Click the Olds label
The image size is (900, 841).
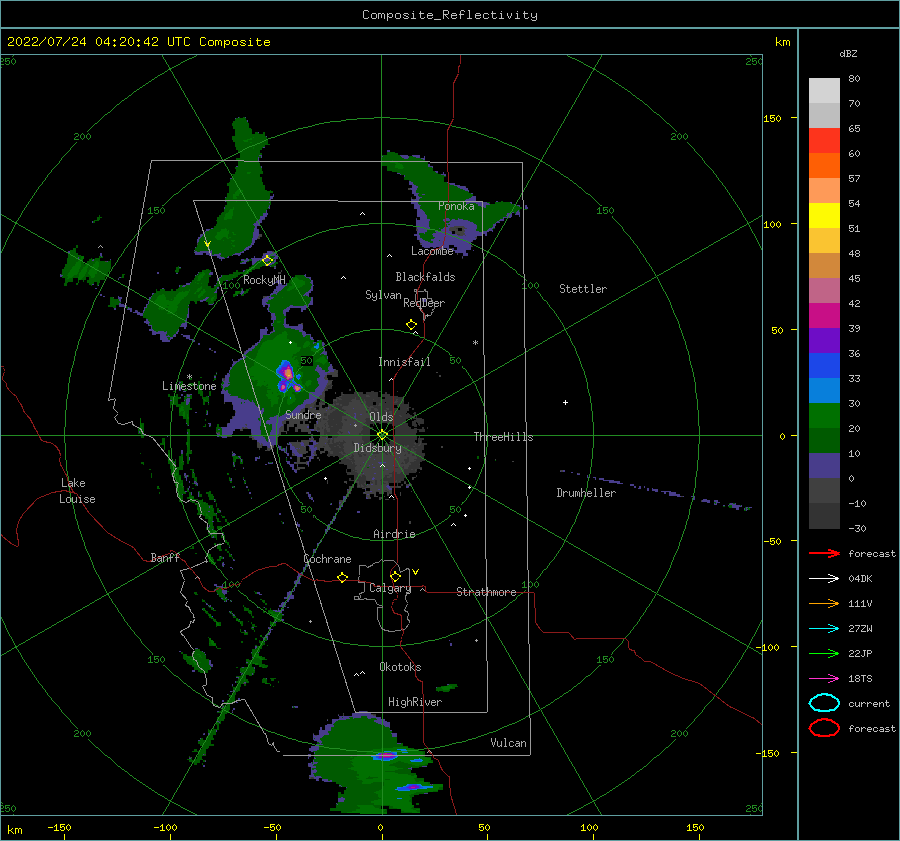[x=381, y=417]
